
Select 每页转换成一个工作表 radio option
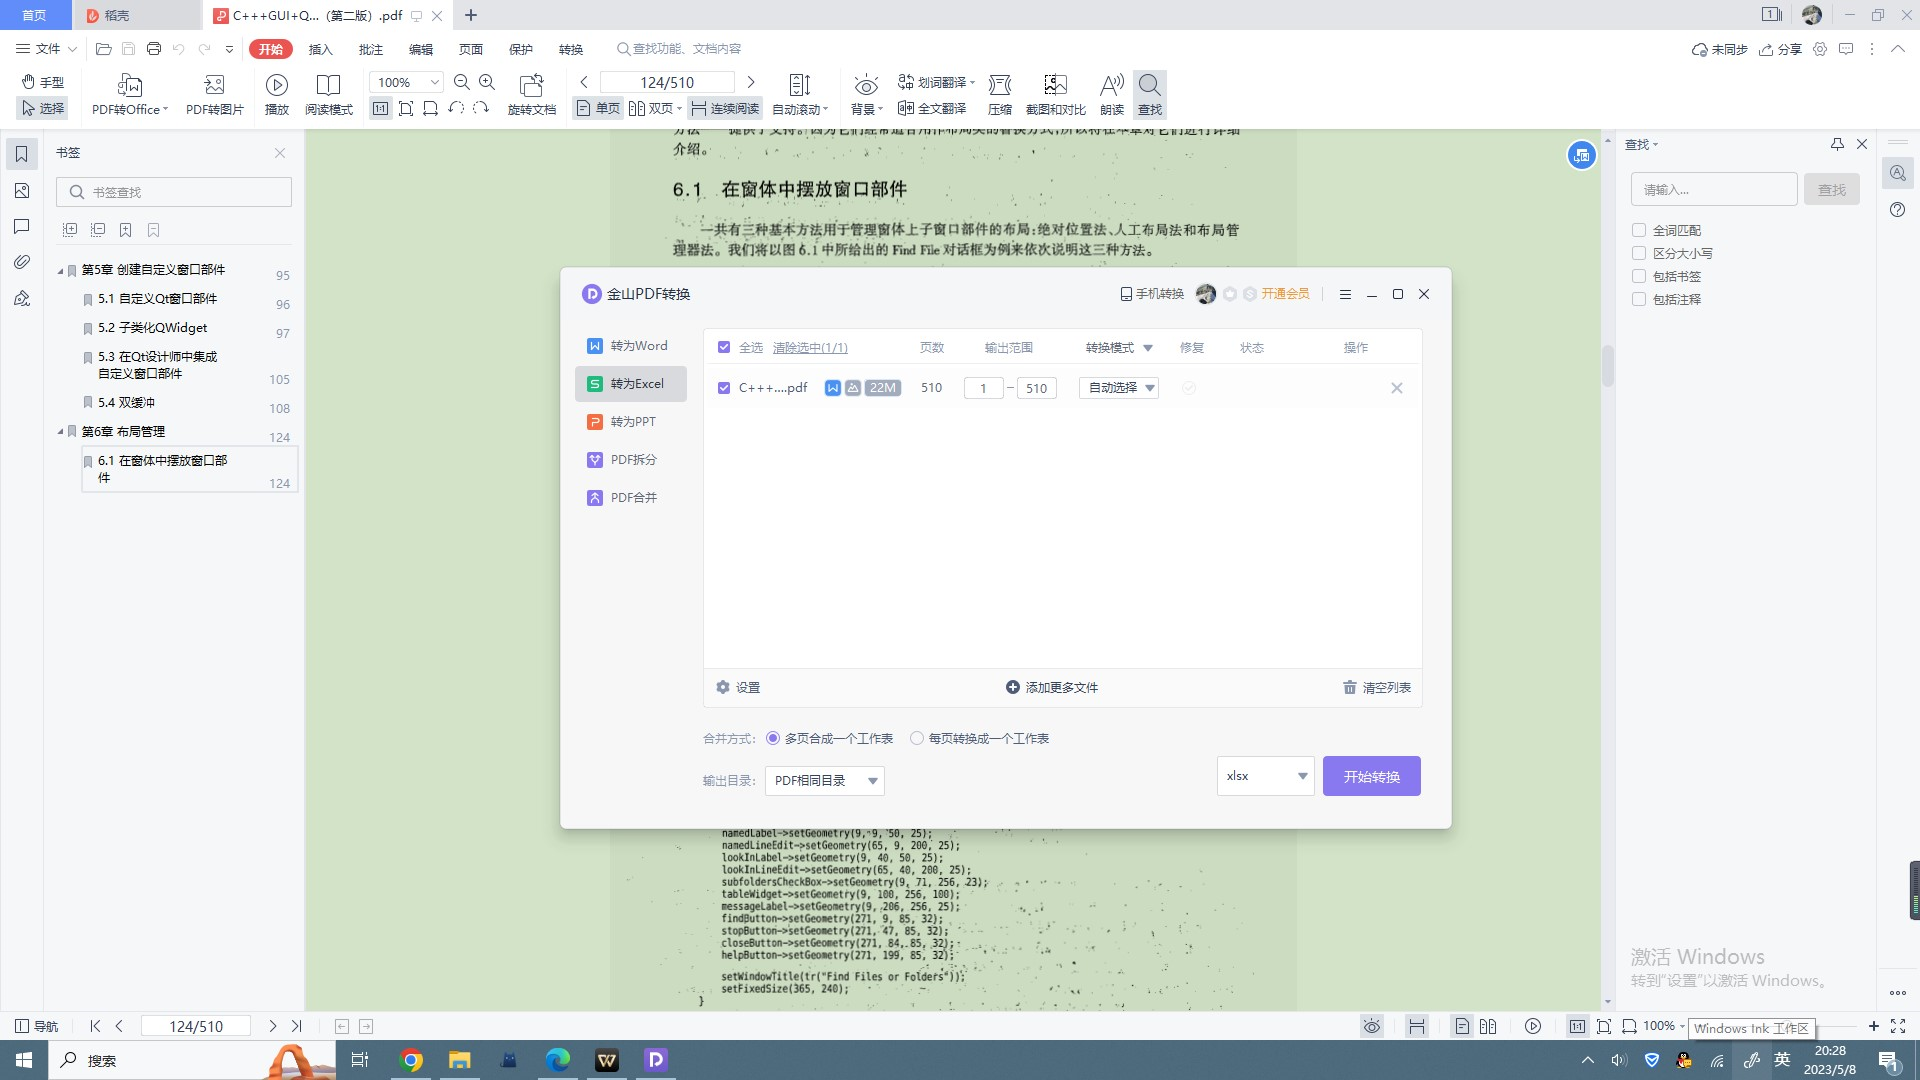(917, 738)
